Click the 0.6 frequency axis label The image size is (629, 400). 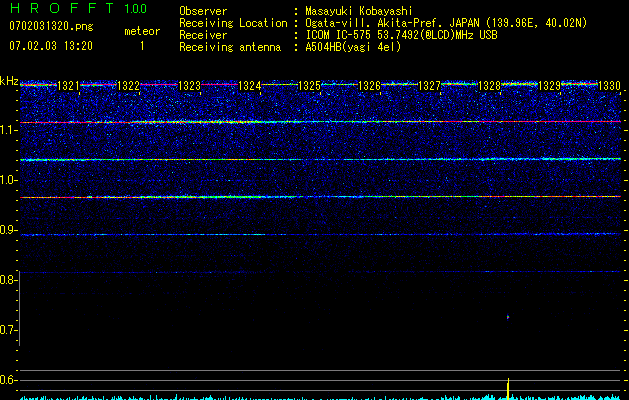(9, 380)
